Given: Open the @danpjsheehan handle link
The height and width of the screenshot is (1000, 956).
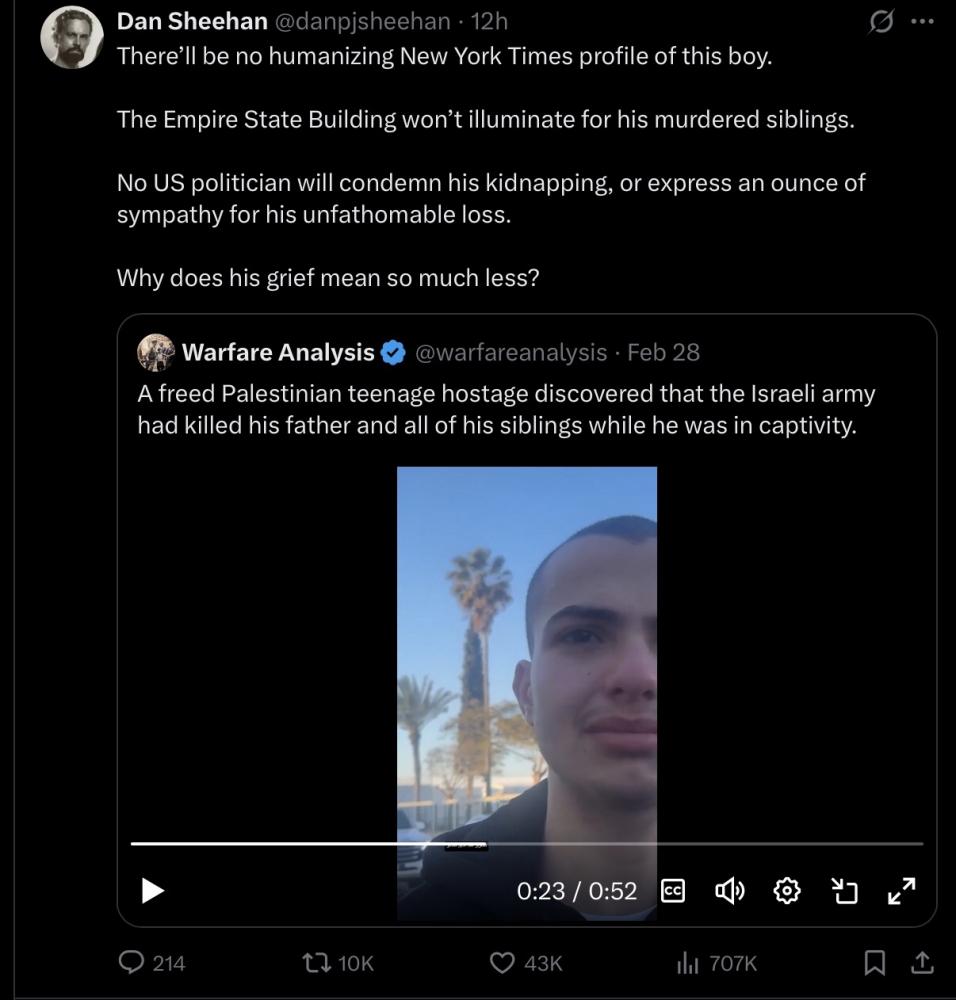Looking at the screenshot, I should (362, 20).
